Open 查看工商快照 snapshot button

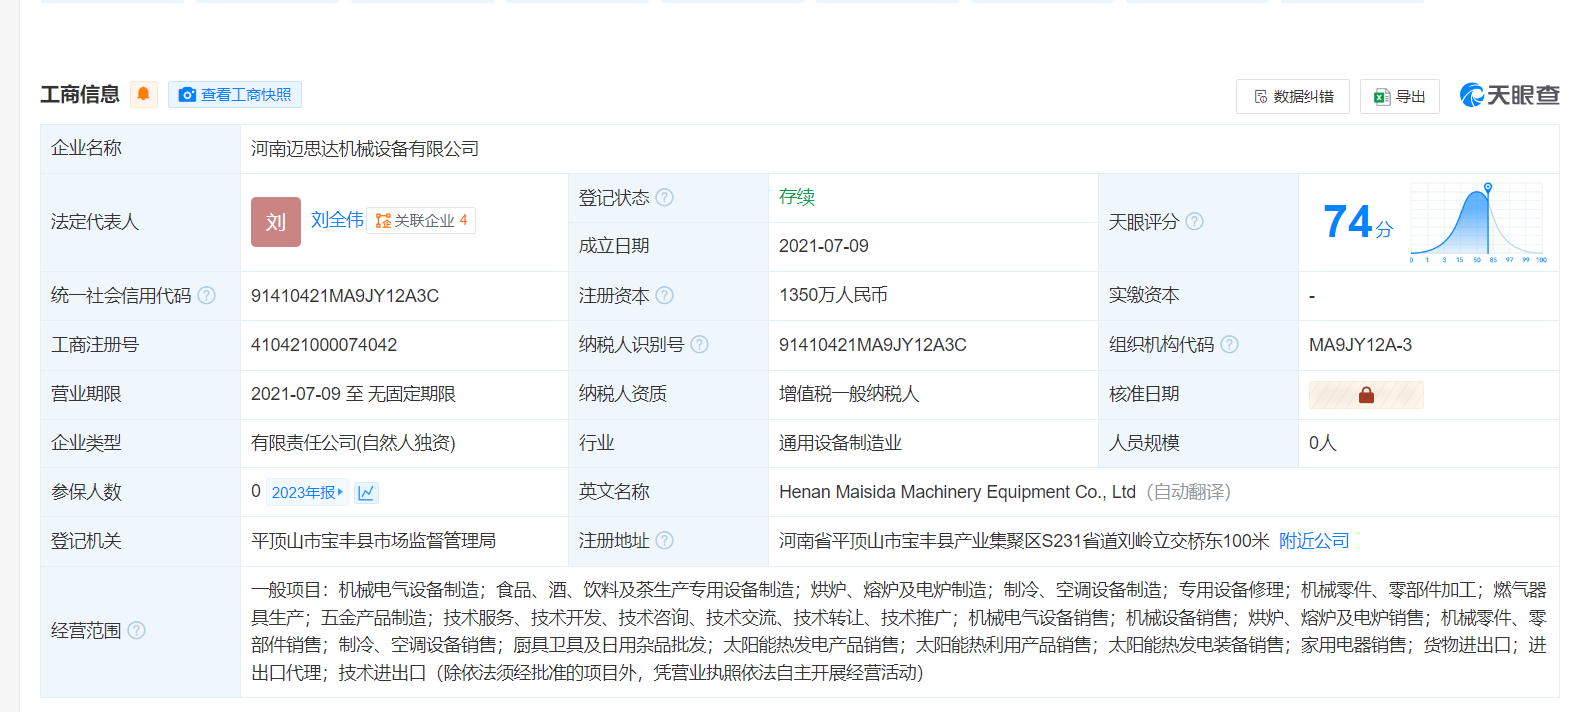[x=235, y=94]
